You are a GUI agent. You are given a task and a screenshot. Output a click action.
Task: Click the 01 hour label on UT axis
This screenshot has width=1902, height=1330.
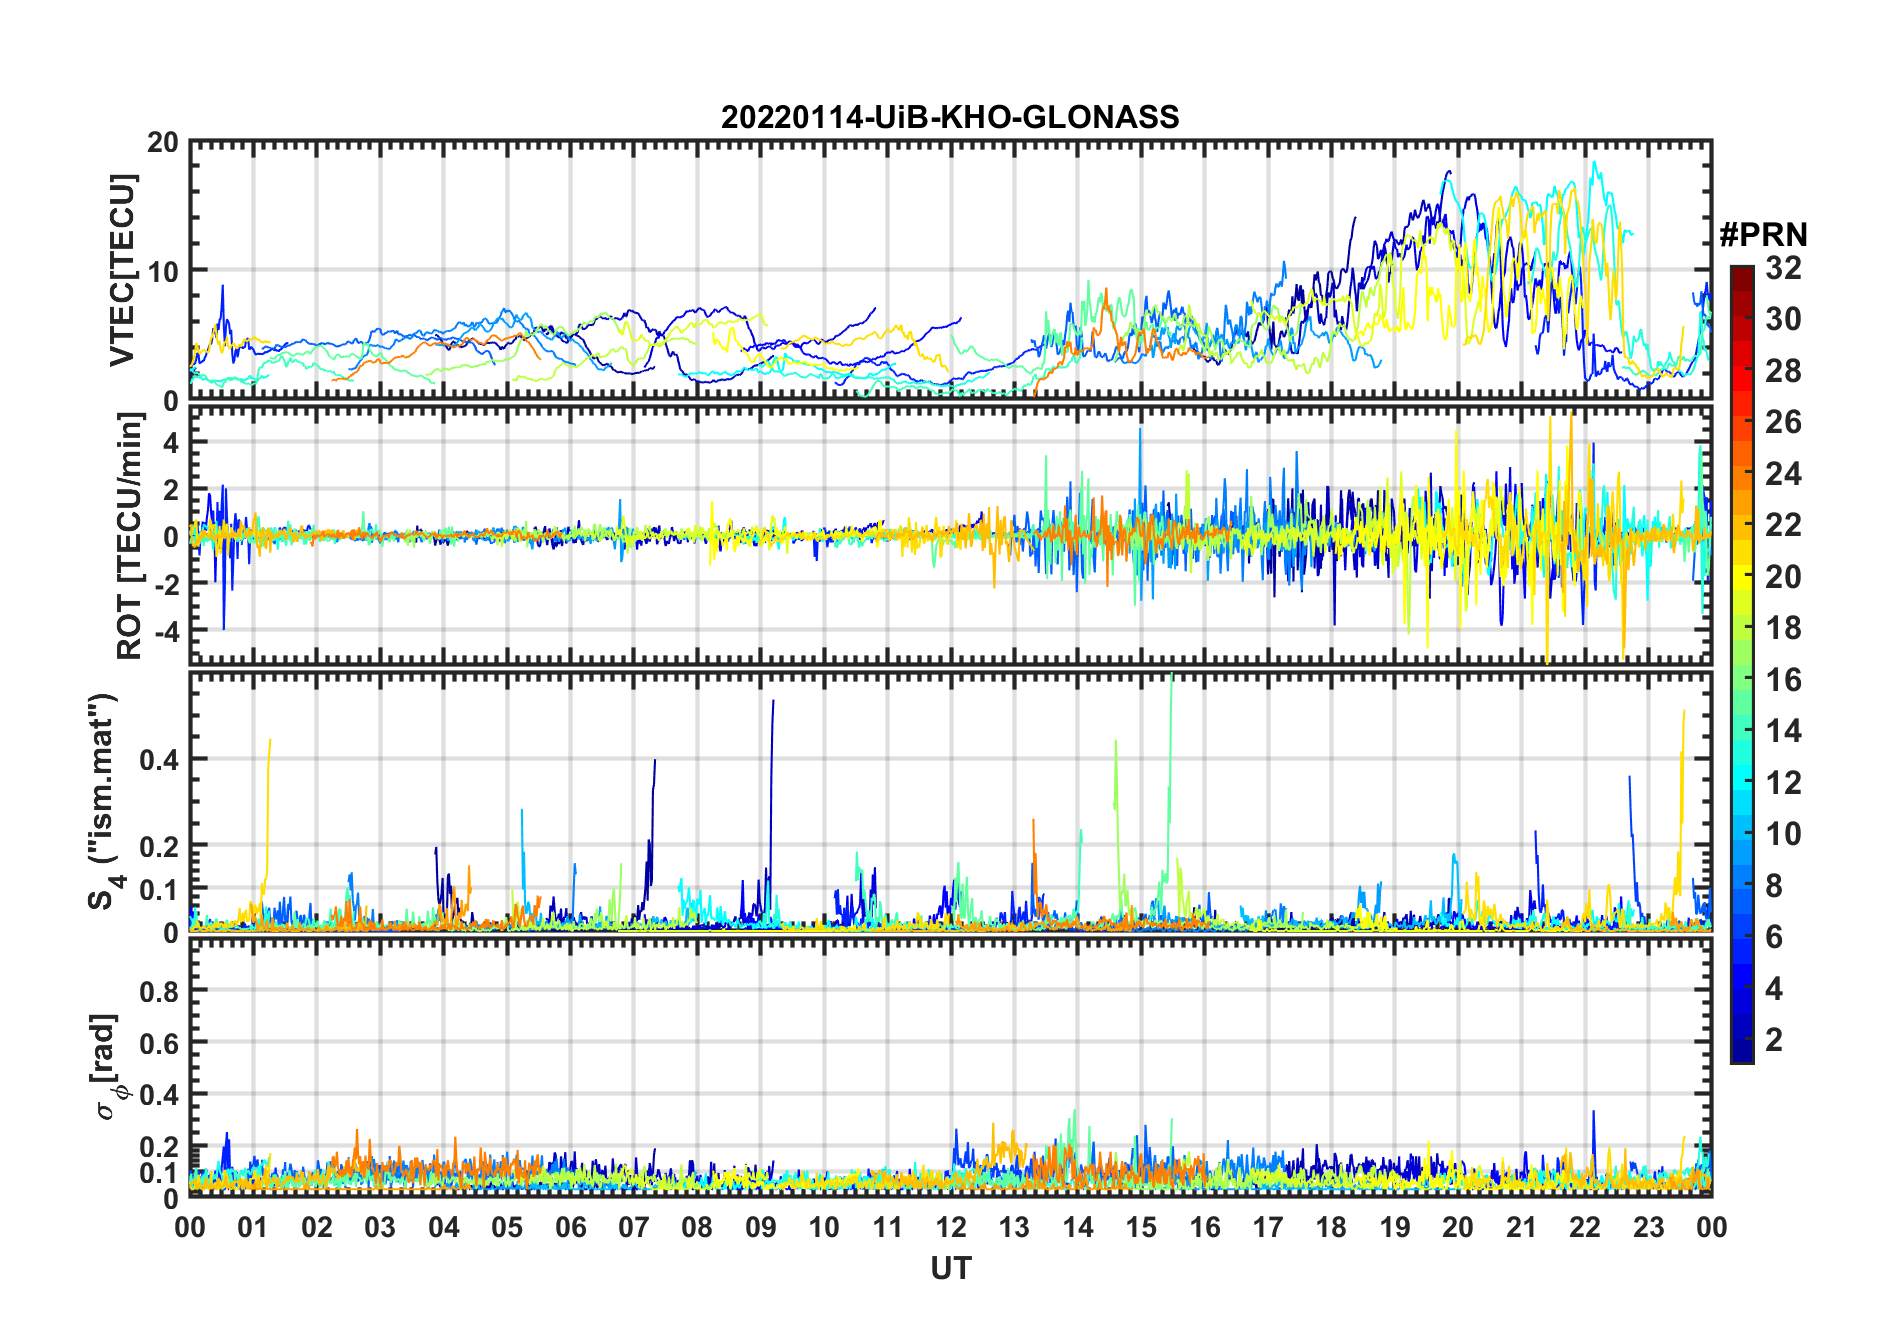click(254, 1227)
